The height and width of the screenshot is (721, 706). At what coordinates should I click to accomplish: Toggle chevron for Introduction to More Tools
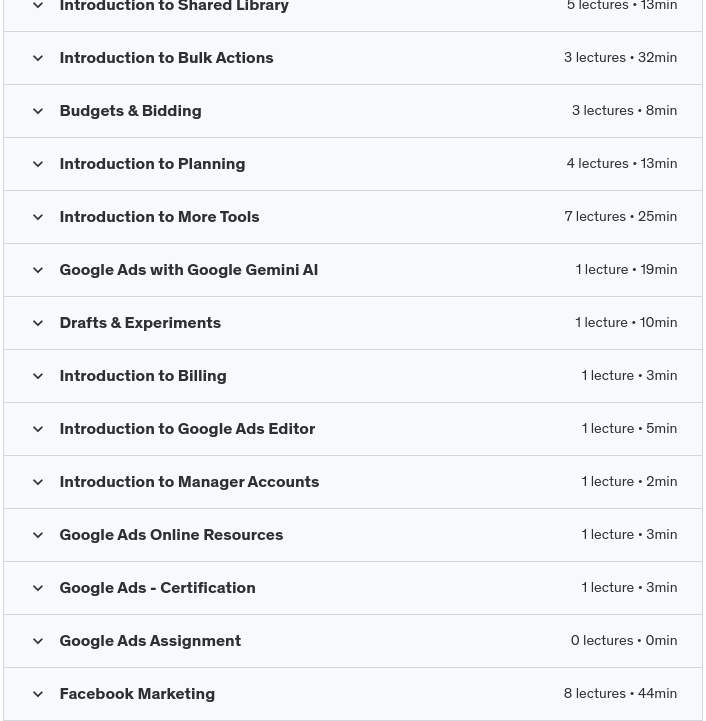(38, 217)
